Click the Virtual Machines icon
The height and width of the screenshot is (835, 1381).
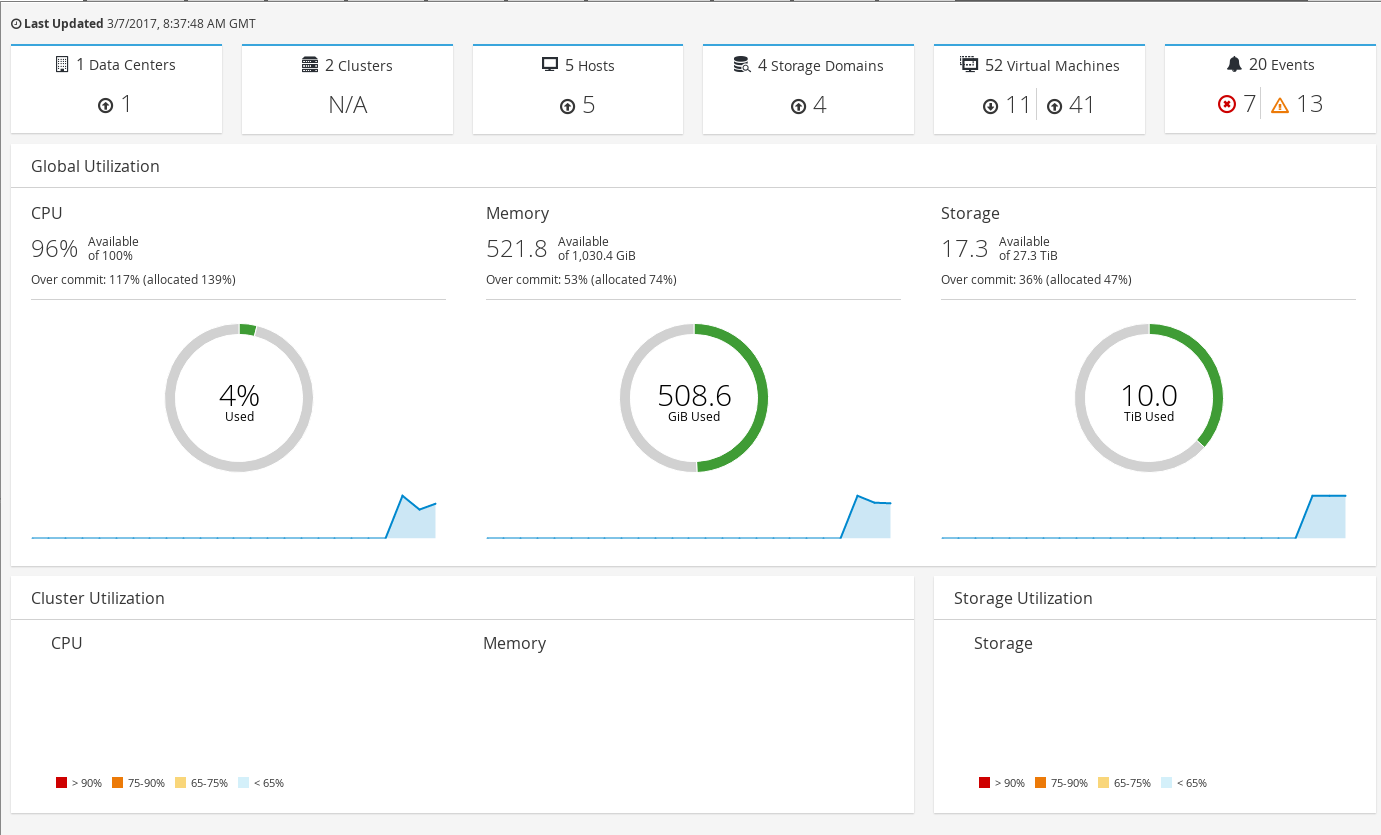969,65
